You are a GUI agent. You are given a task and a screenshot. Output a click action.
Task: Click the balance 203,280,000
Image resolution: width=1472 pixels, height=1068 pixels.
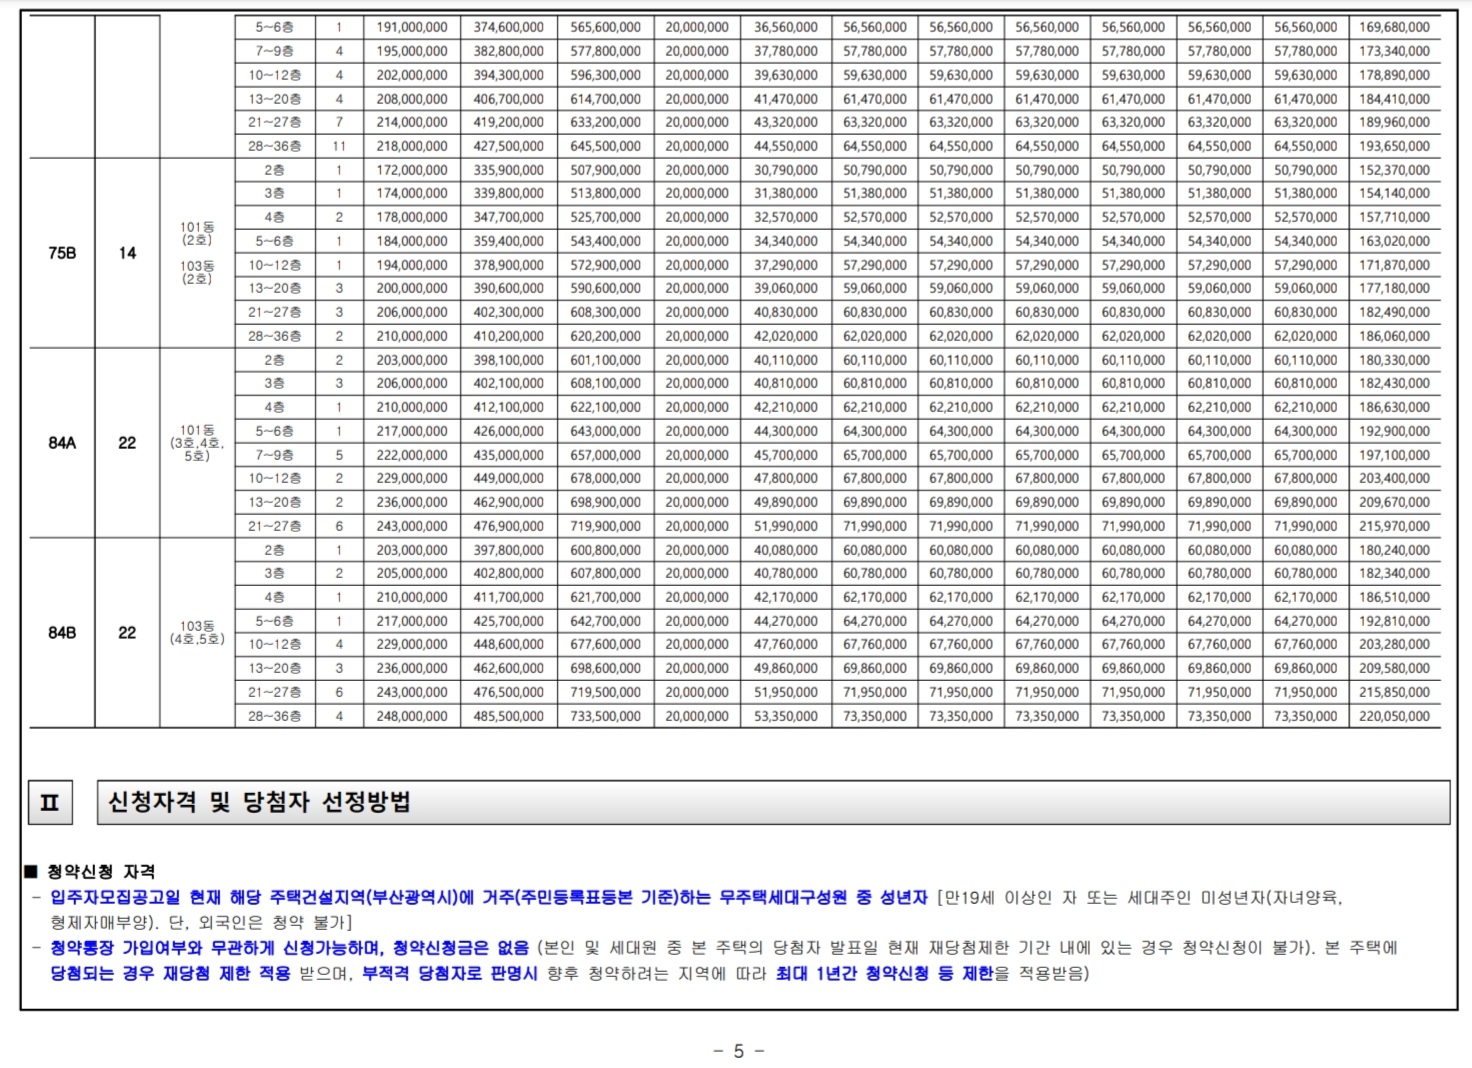point(1394,644)
